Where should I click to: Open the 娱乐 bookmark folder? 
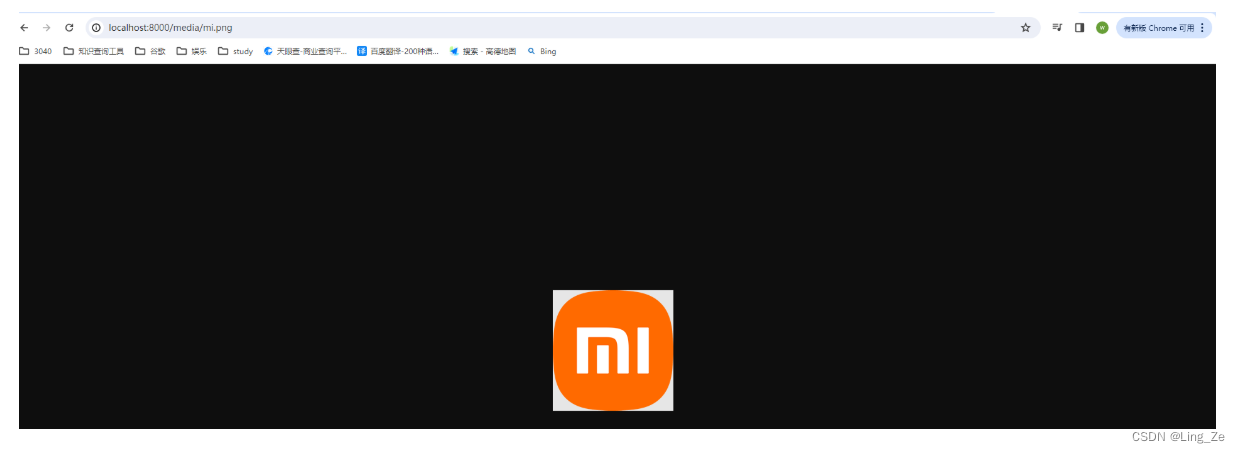pyautogui.click(x=192, y=51)
